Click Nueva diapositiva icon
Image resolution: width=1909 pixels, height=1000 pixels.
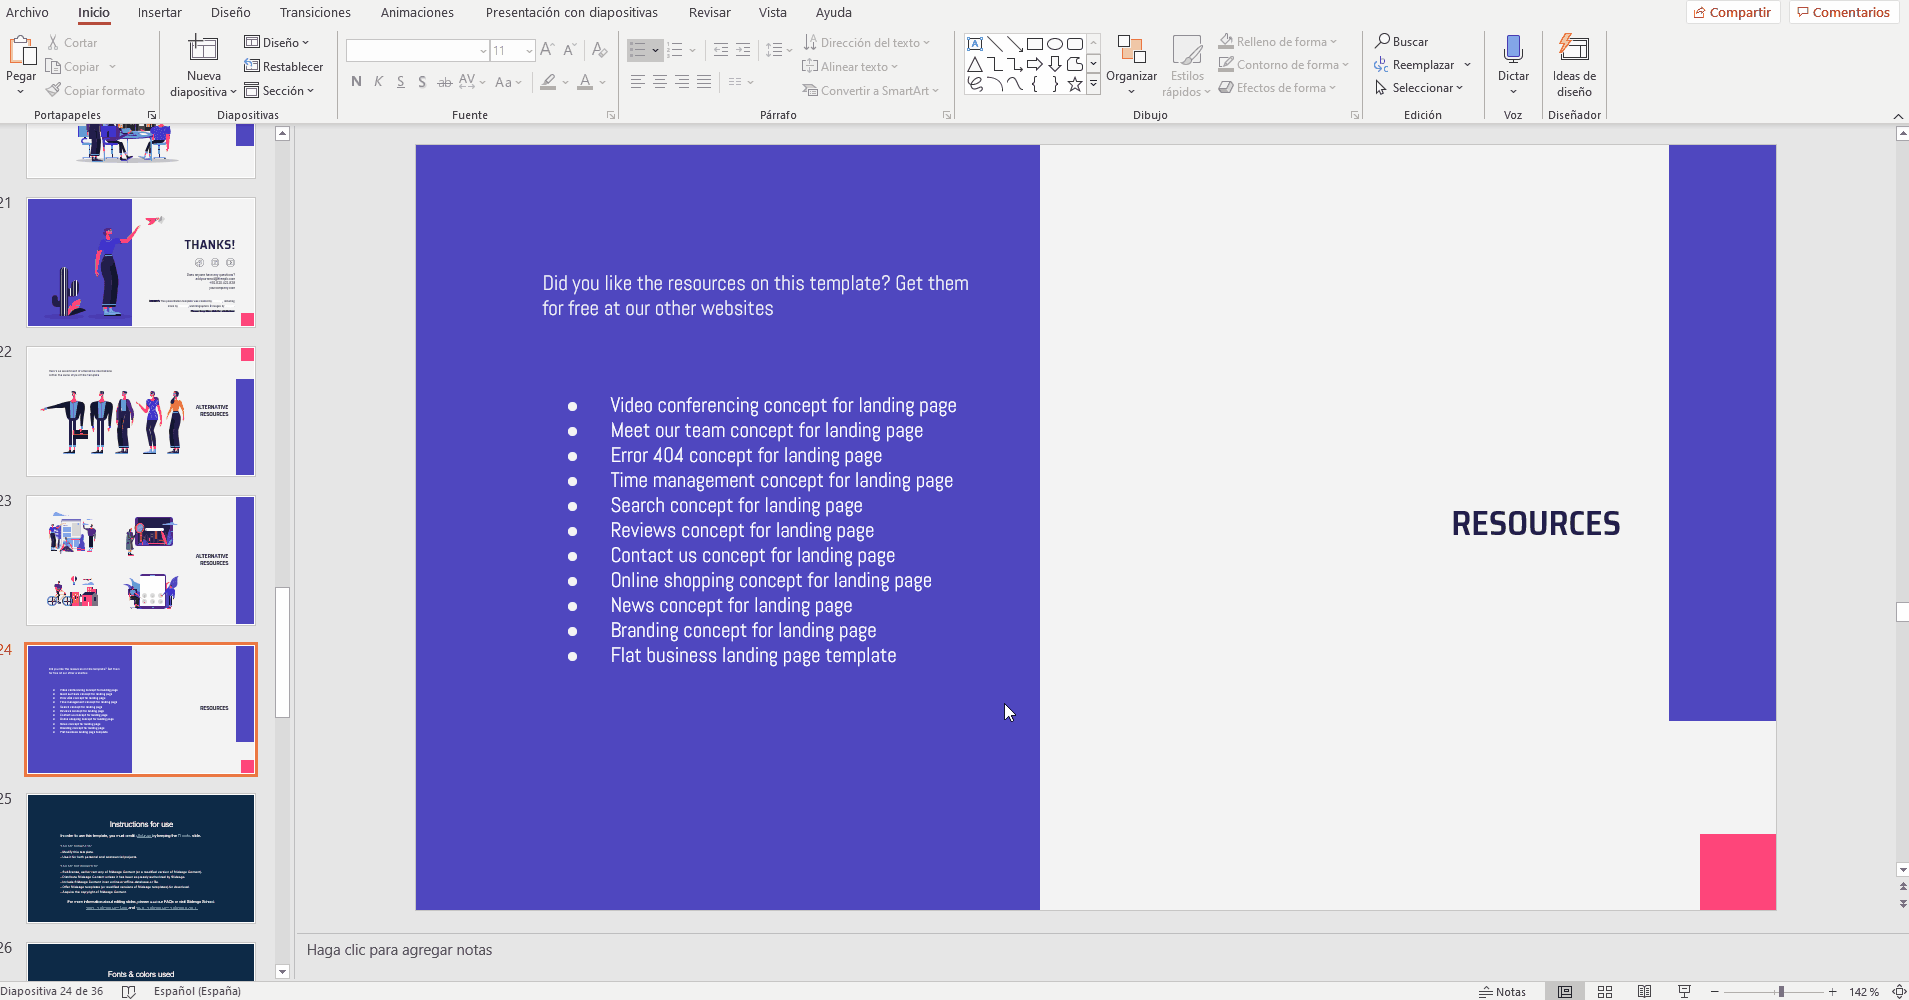point(203,49)
